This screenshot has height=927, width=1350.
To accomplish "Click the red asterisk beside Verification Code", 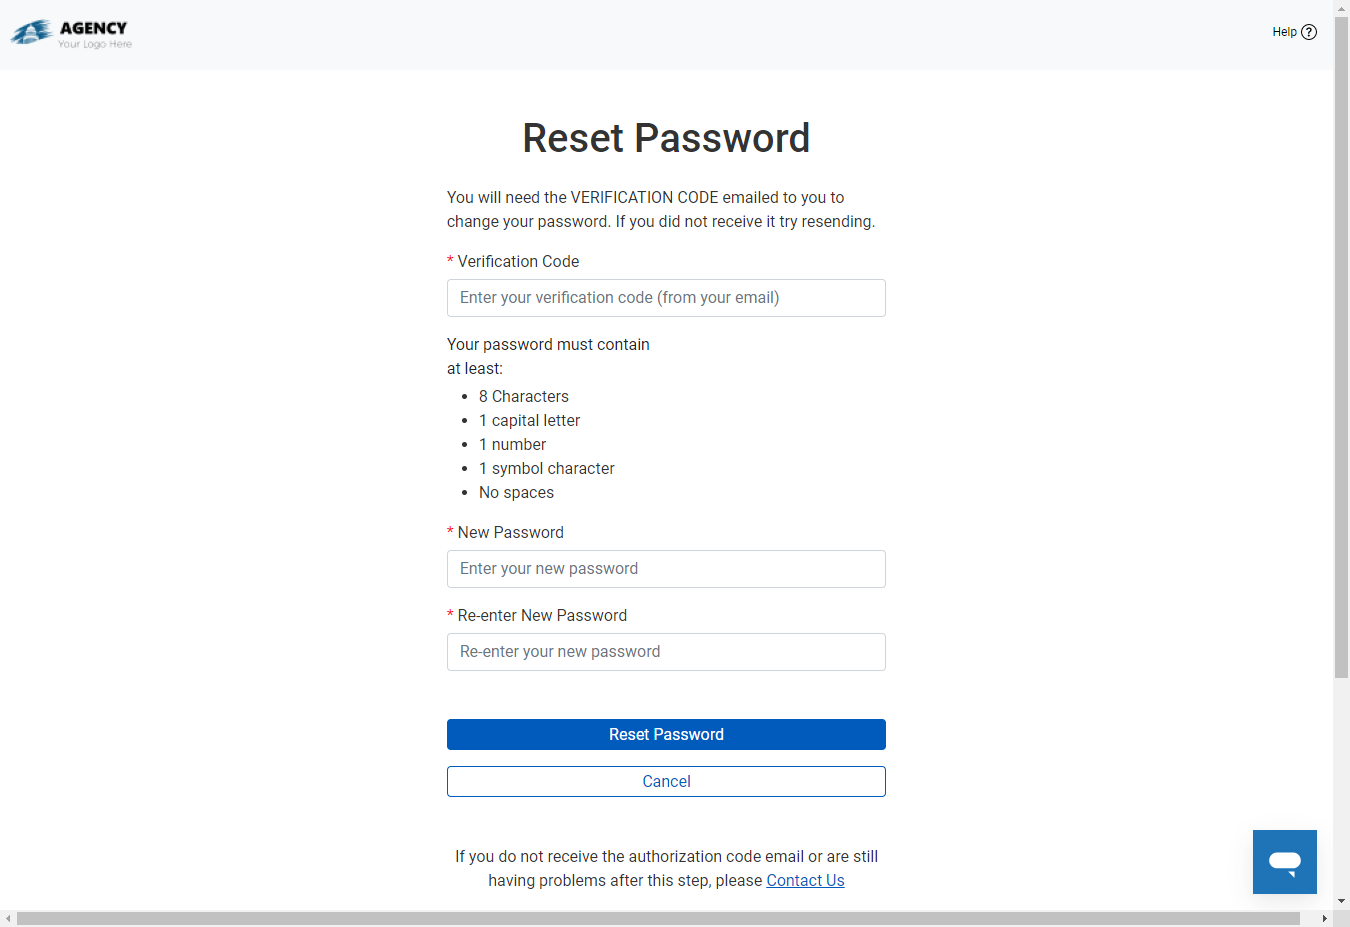I will (450, 261).
